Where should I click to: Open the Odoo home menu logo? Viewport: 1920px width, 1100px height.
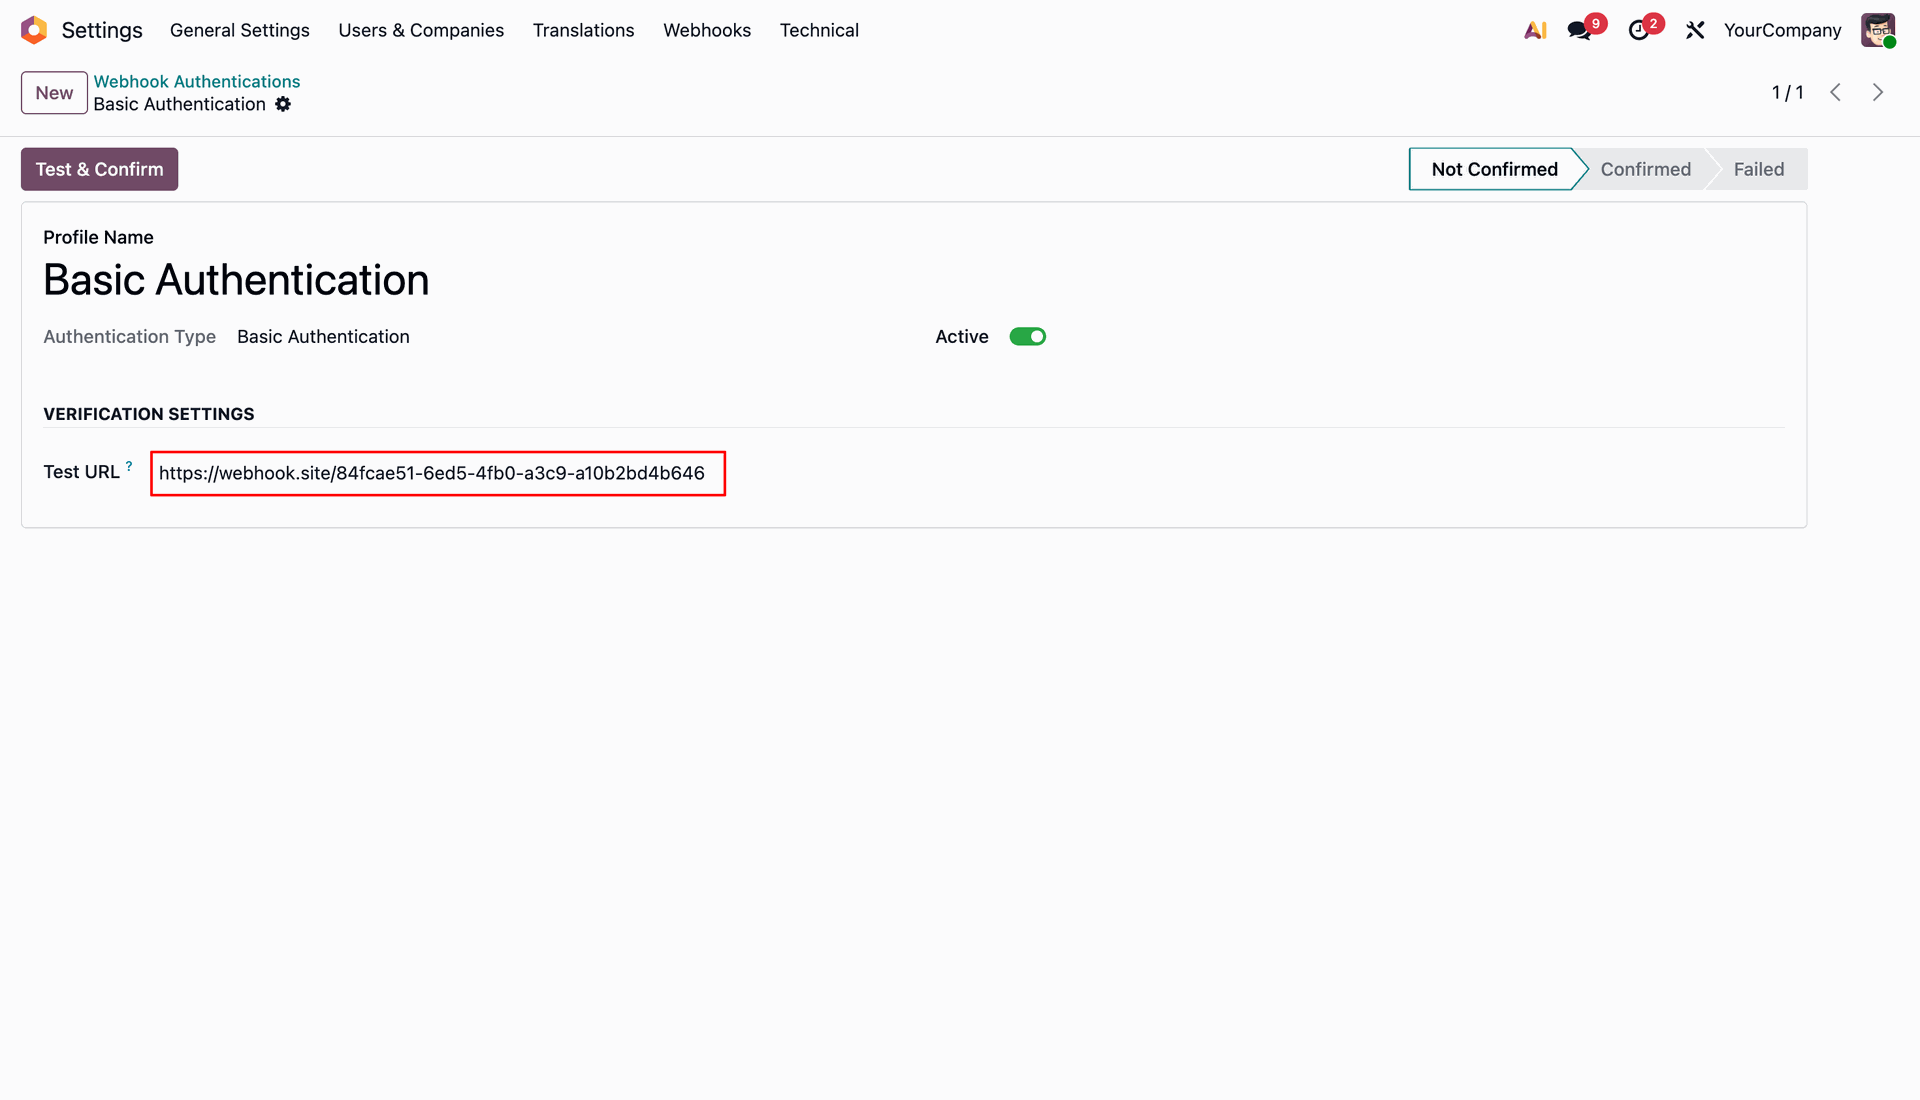point(34,30)
